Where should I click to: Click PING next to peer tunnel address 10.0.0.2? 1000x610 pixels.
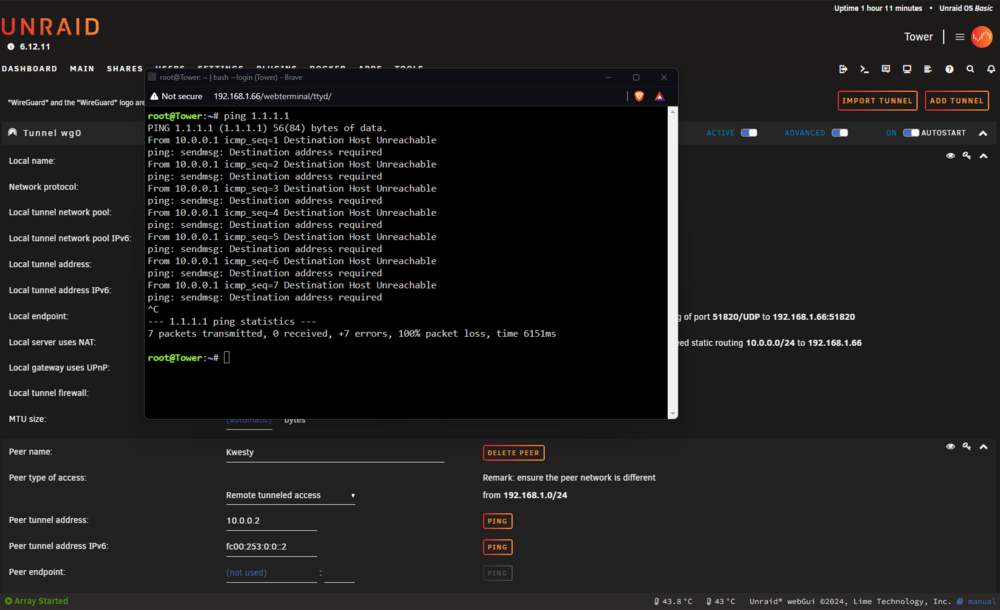(x=497, y=521)
